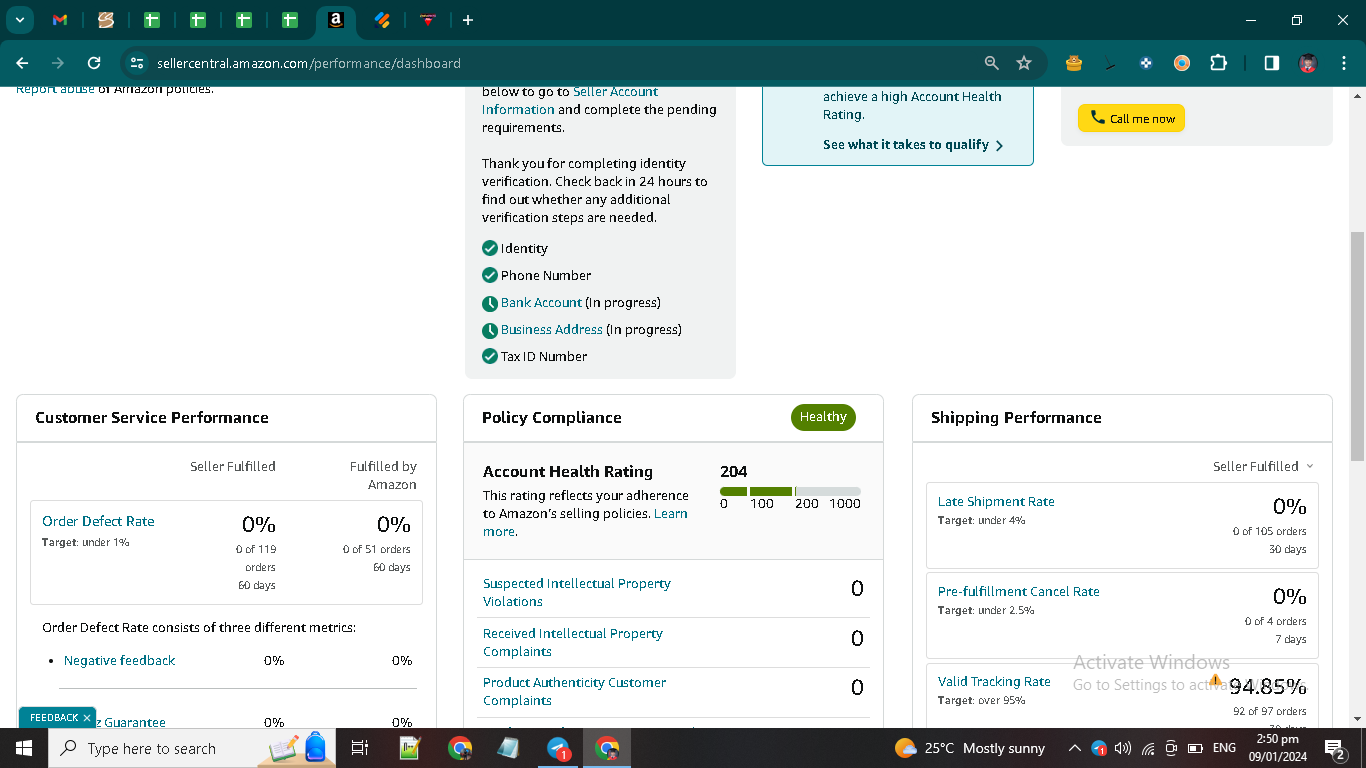Select the "0 of 105 orders" text
This screenshot has width=1366, height=768.
pos(1270,531)
